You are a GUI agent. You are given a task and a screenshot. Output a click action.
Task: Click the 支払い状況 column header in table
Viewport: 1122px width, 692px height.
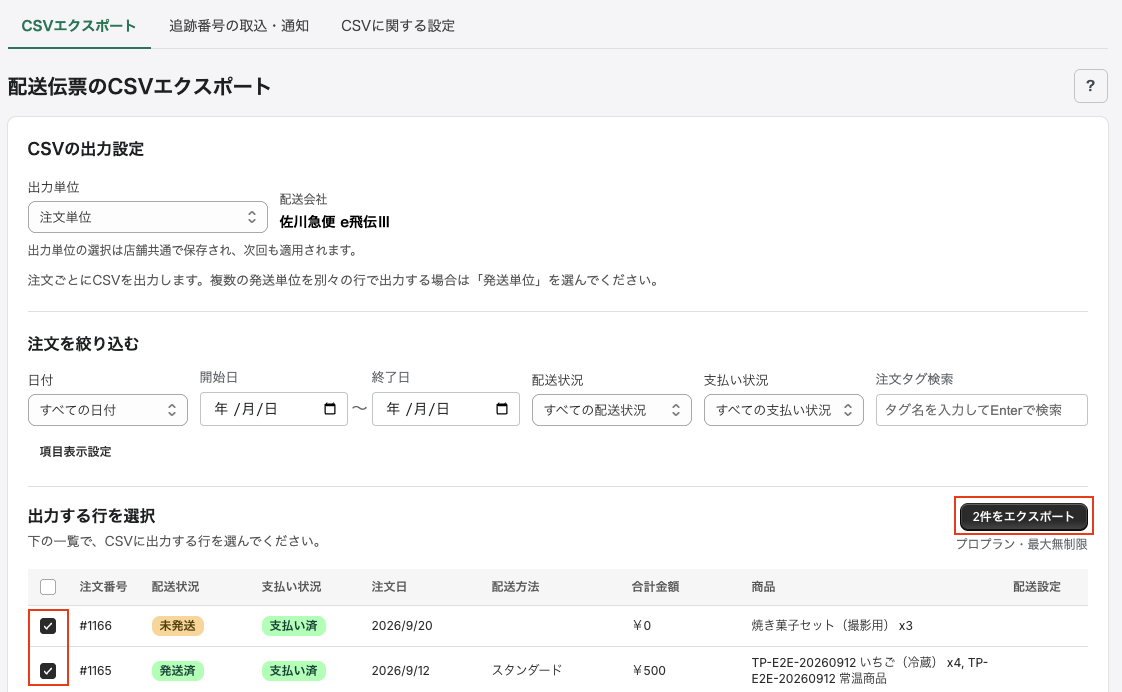[291, 587]
